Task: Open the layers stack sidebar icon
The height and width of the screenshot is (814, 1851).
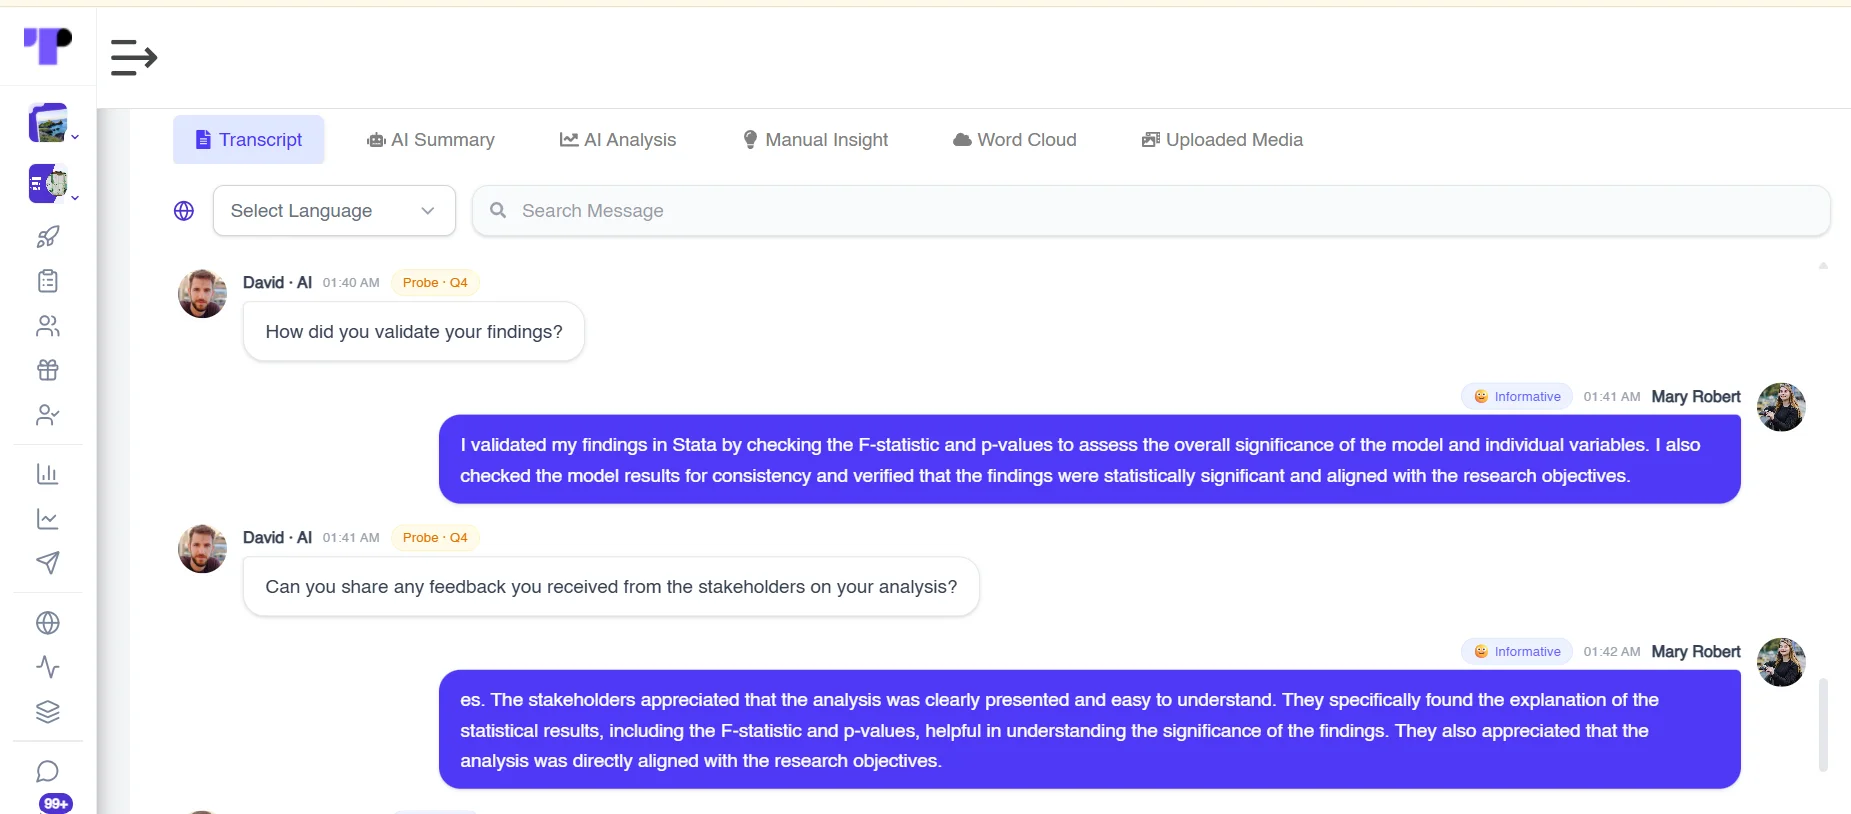Action: (48, 712)
